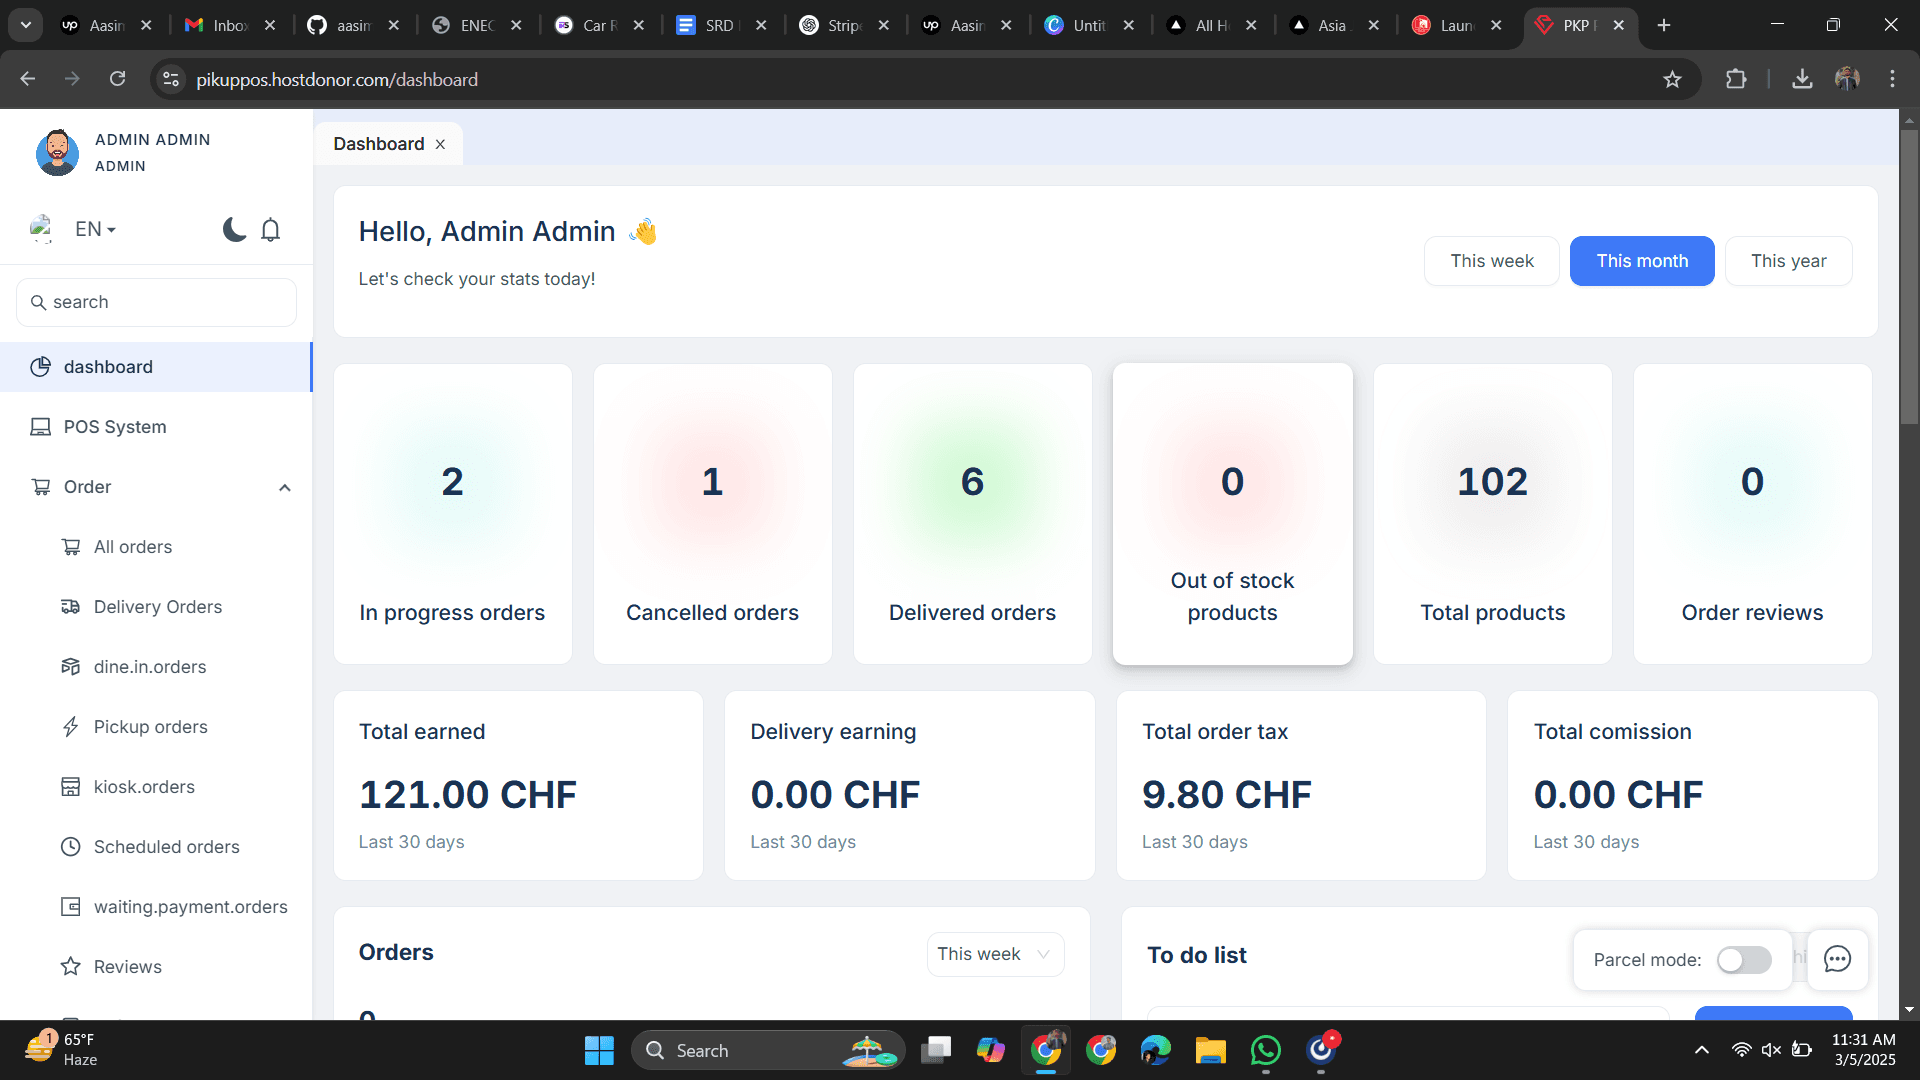The height and width of the screenshot is (1080, 1920).
Task: Collapse the Order menu chevron
Action: (x=284, y=487)
